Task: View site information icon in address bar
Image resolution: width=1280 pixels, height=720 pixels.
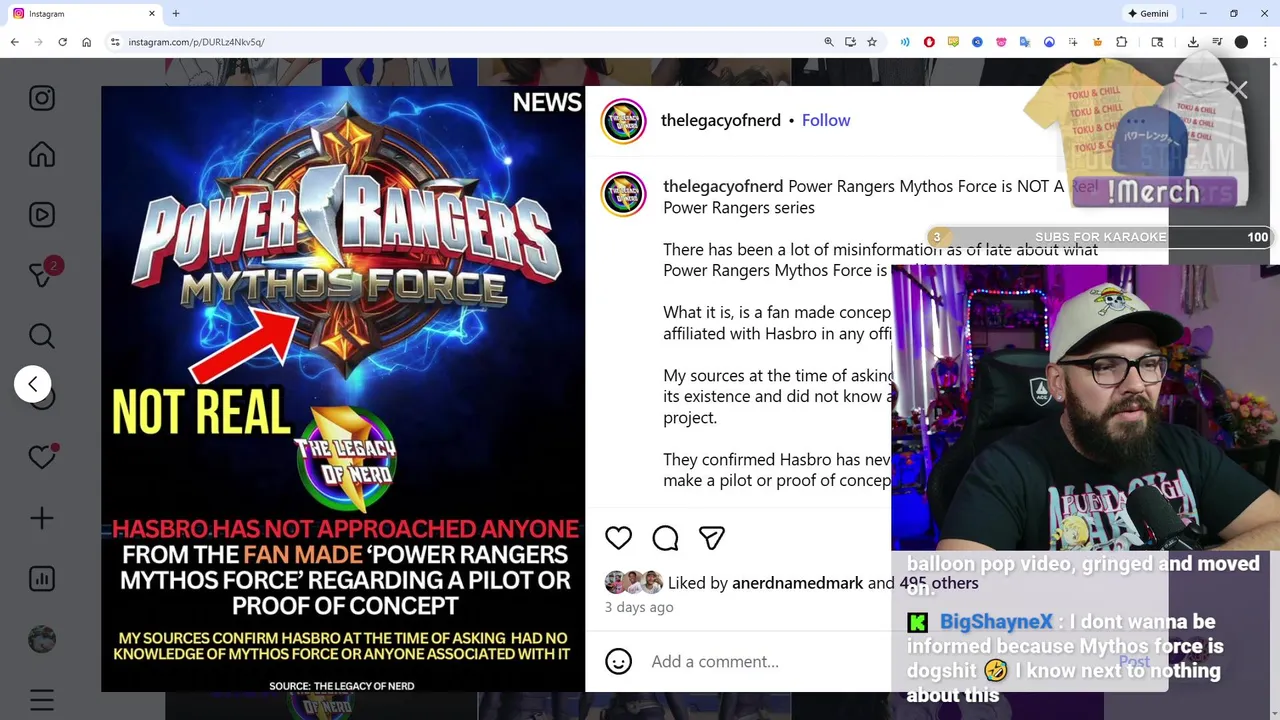Action: point(115,42)
